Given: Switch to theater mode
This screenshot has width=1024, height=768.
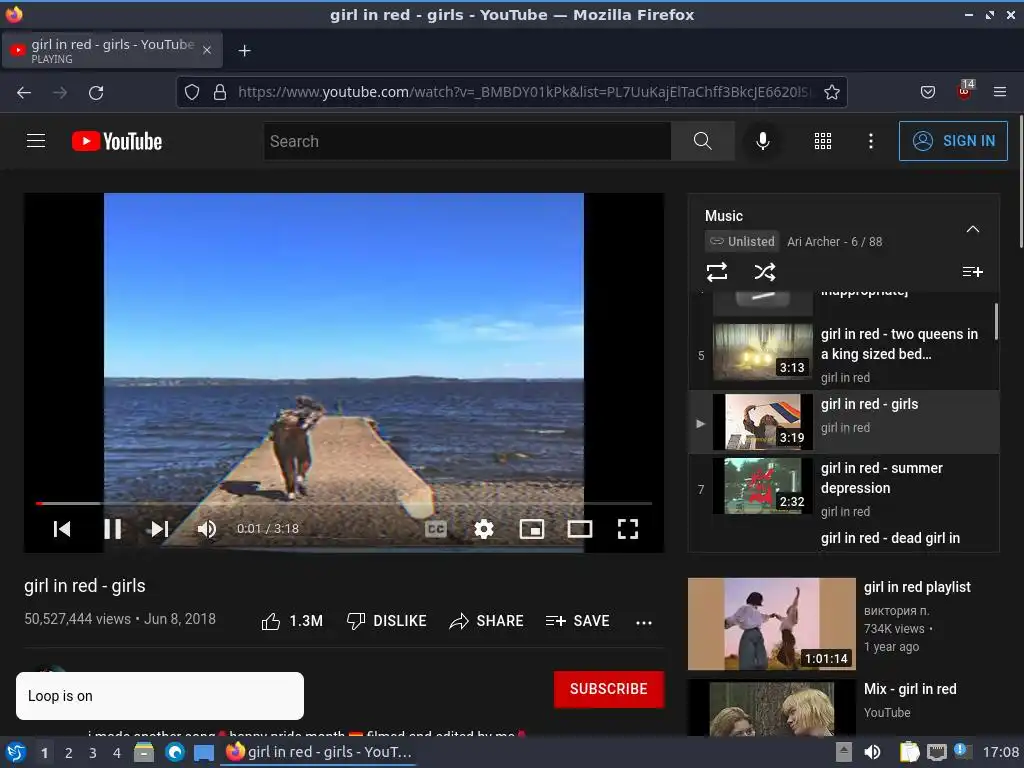Looking at the screenshot, I should pos(580,529).
